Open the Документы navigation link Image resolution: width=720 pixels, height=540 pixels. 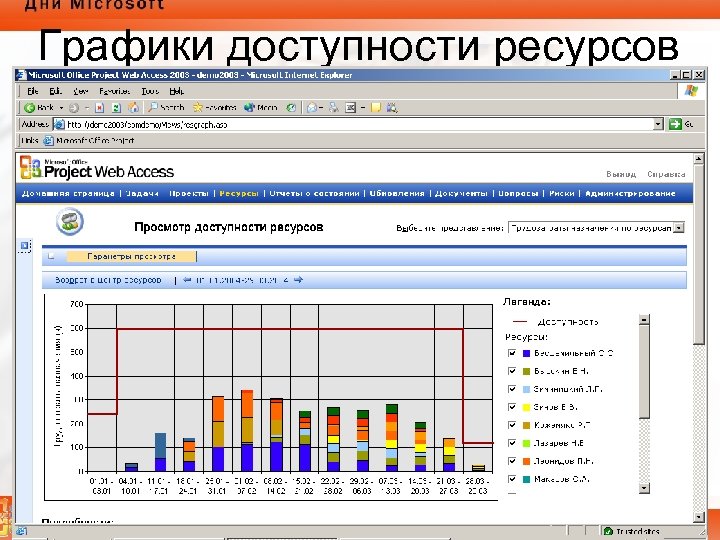click(x=461, y=193)
